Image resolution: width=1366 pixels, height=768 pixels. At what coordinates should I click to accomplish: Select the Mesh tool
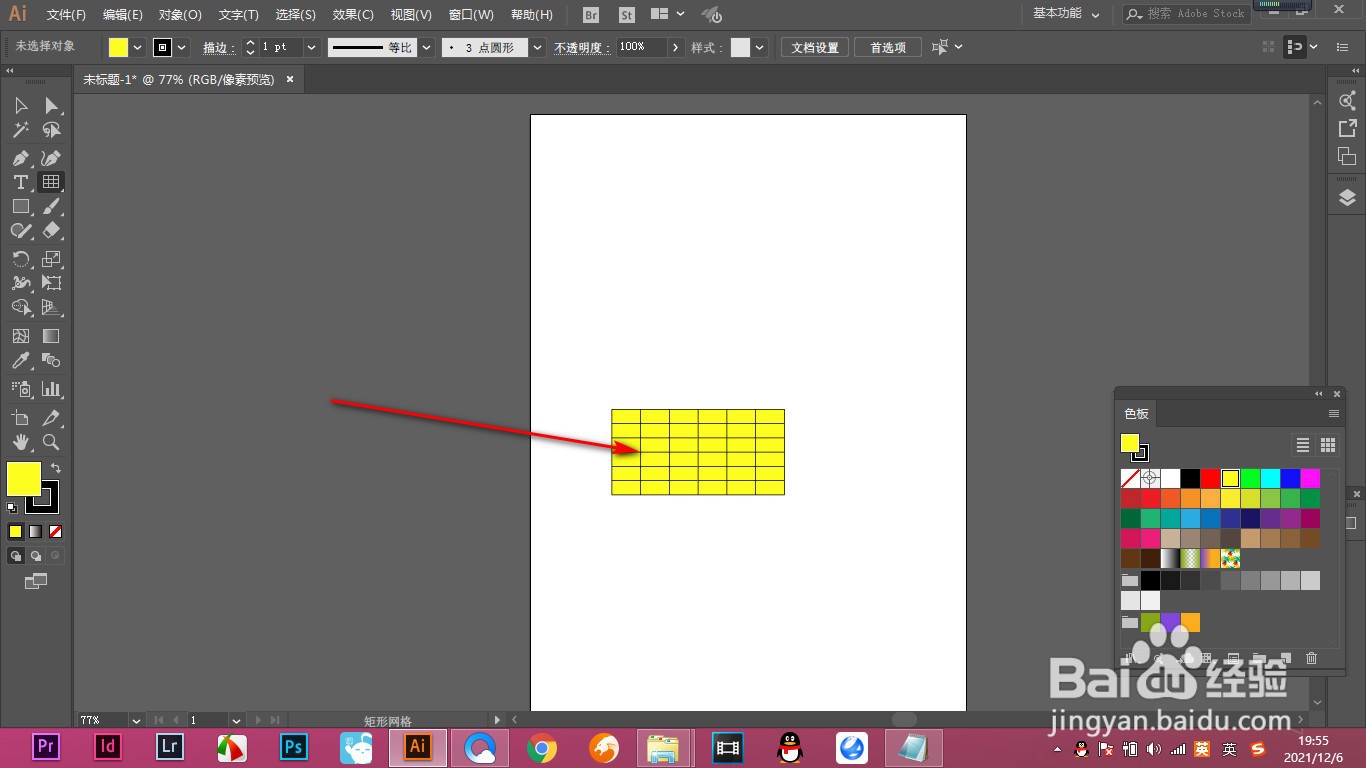point(20,336)
